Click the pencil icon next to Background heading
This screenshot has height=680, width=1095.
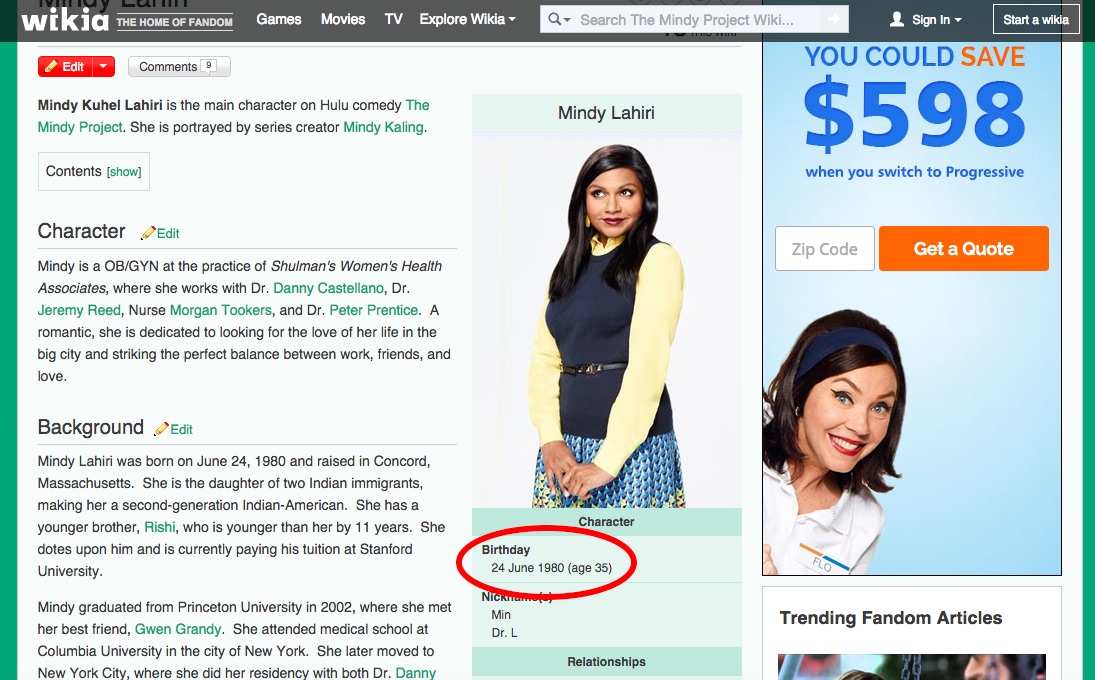[161, 429]
